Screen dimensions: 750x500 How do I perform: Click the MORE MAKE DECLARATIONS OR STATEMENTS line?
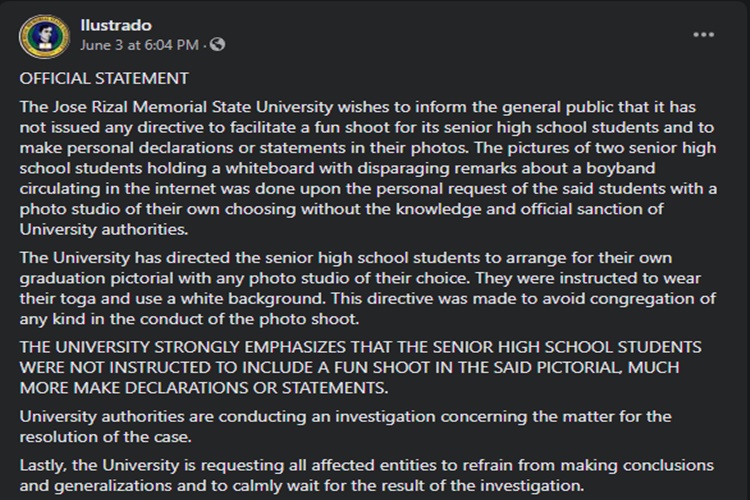(200, 385)
